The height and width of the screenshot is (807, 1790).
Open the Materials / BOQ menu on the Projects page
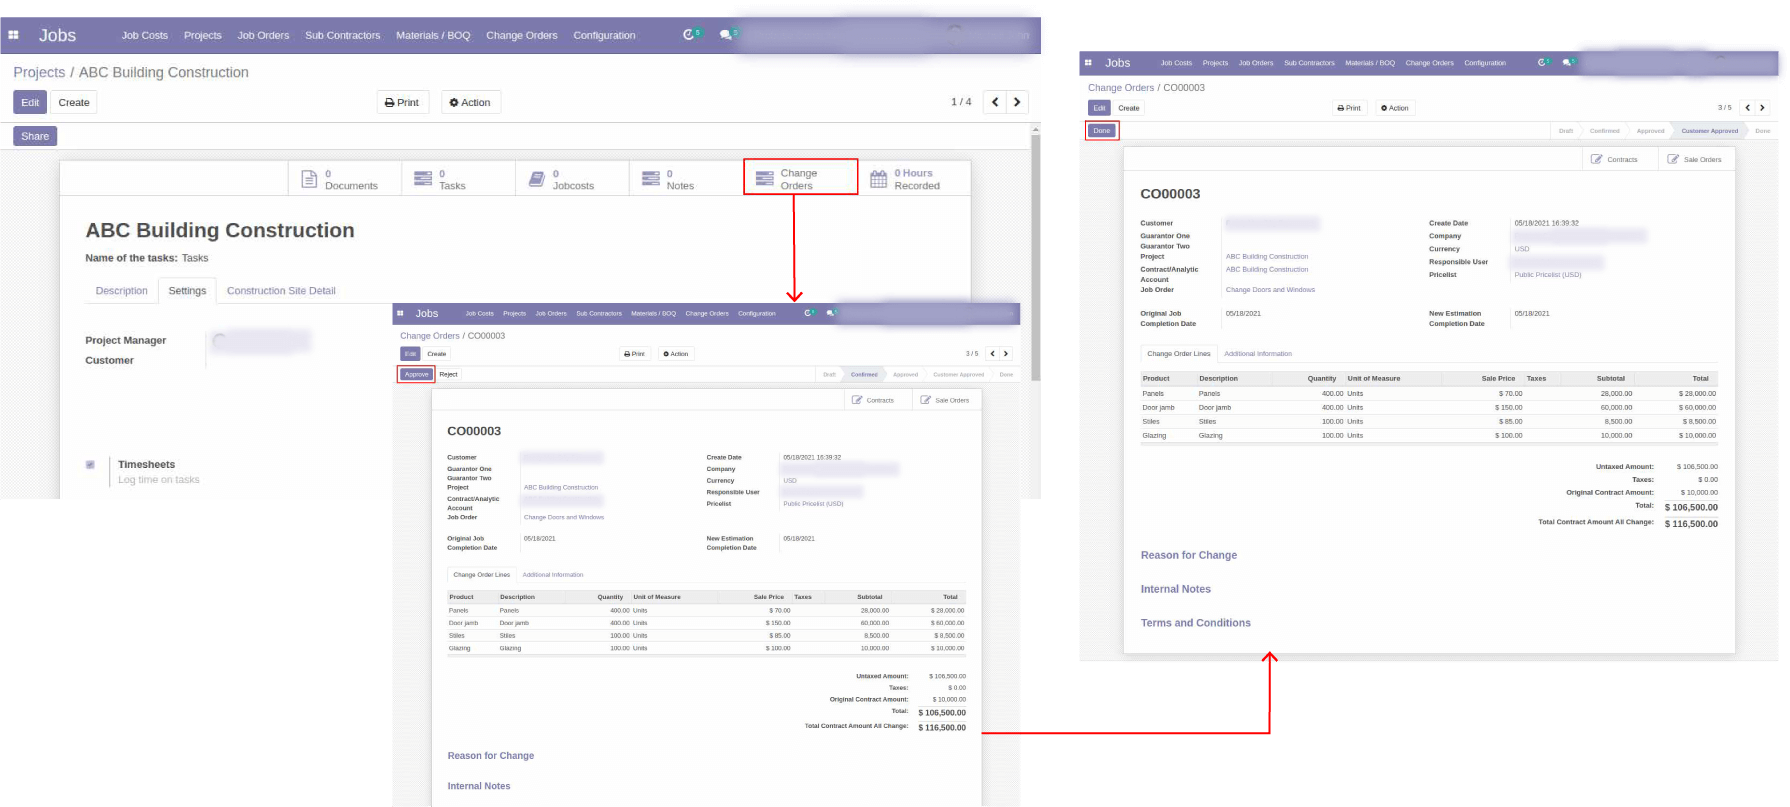click(432, 35)
